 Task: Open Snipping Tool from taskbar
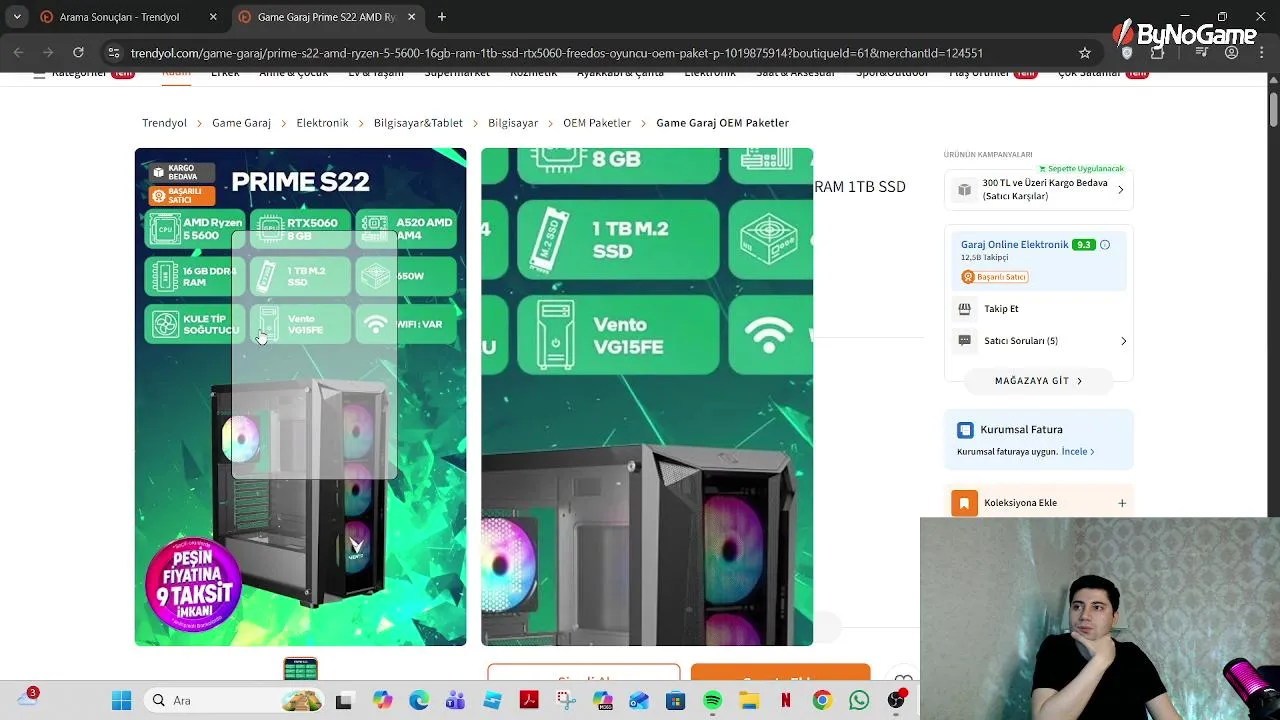pyautogui.click(x=565, y=701)
